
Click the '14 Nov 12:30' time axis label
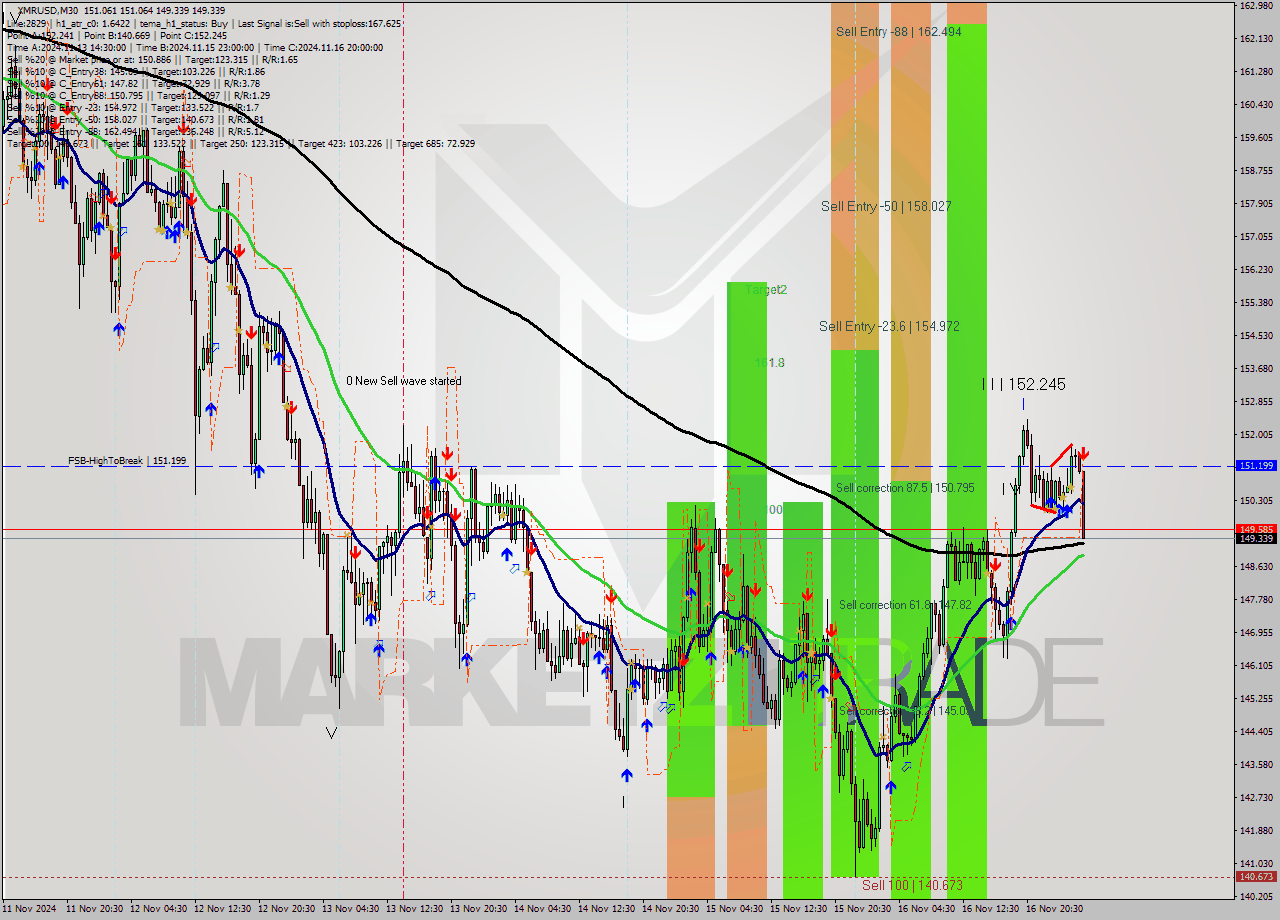point(608,909)
